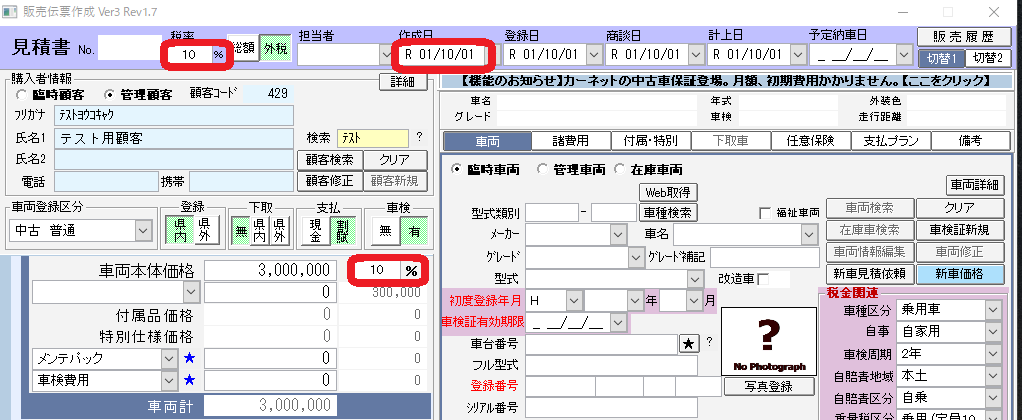The width and height of the screenshot is (1022, 420).
Task: Click the 写真登録 button
Action: coord(769,387)
